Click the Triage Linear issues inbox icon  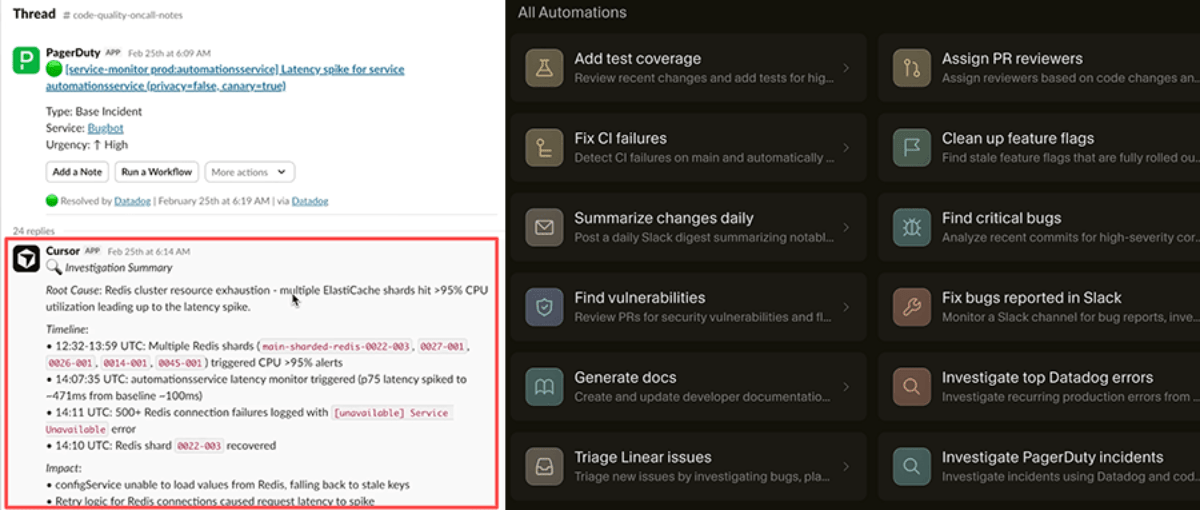coord(544,466)
